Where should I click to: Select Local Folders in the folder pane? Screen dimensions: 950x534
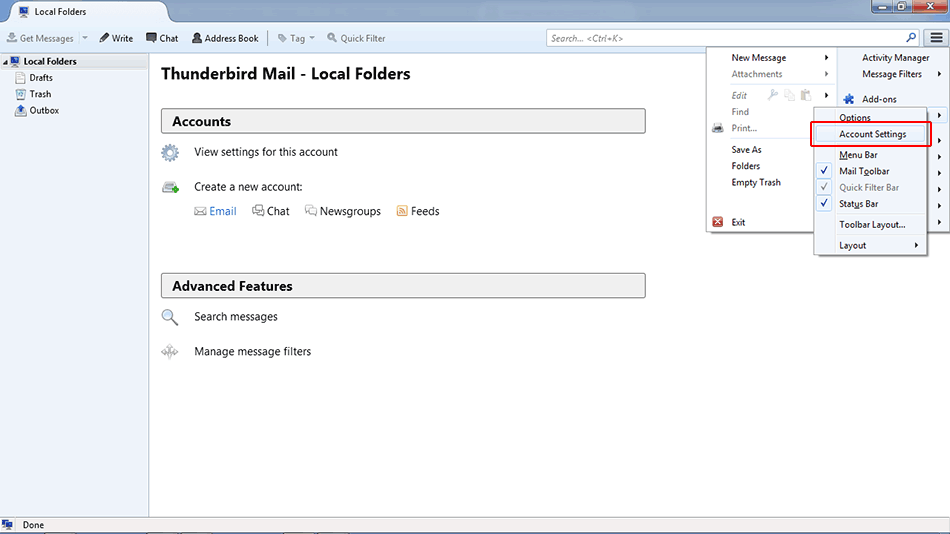(x=50, y=61)
